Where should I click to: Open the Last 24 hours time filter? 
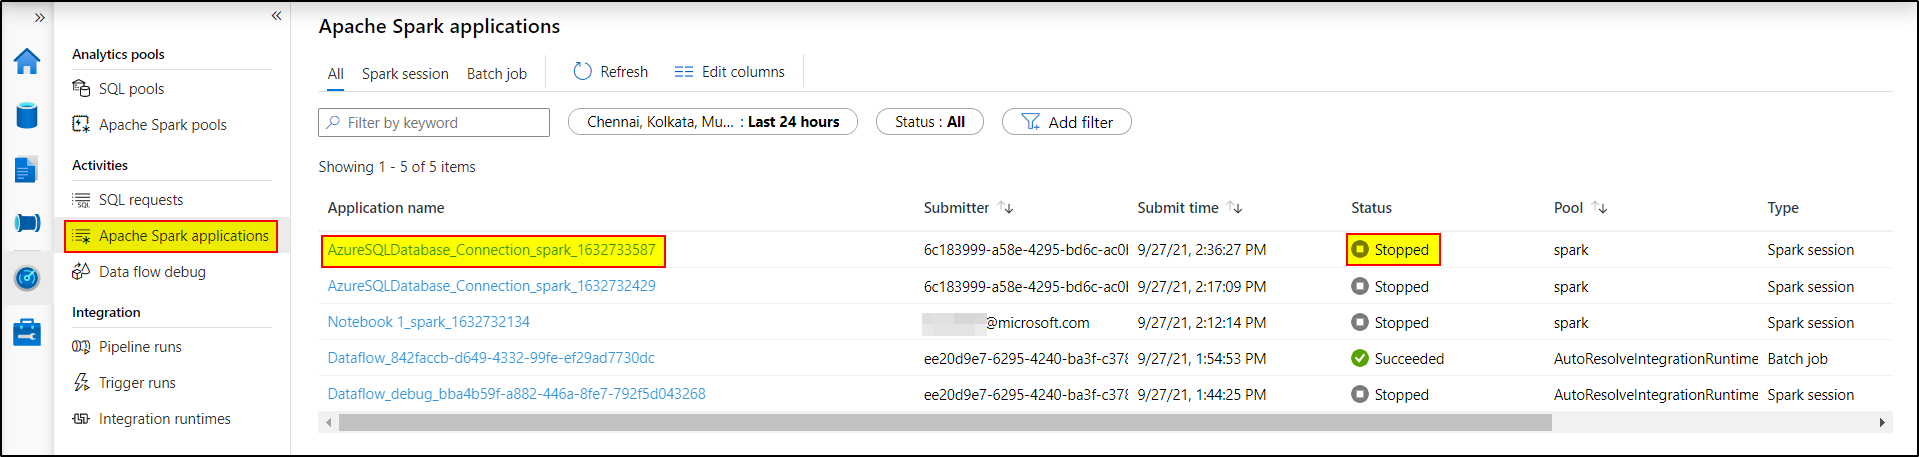[713, 122]
